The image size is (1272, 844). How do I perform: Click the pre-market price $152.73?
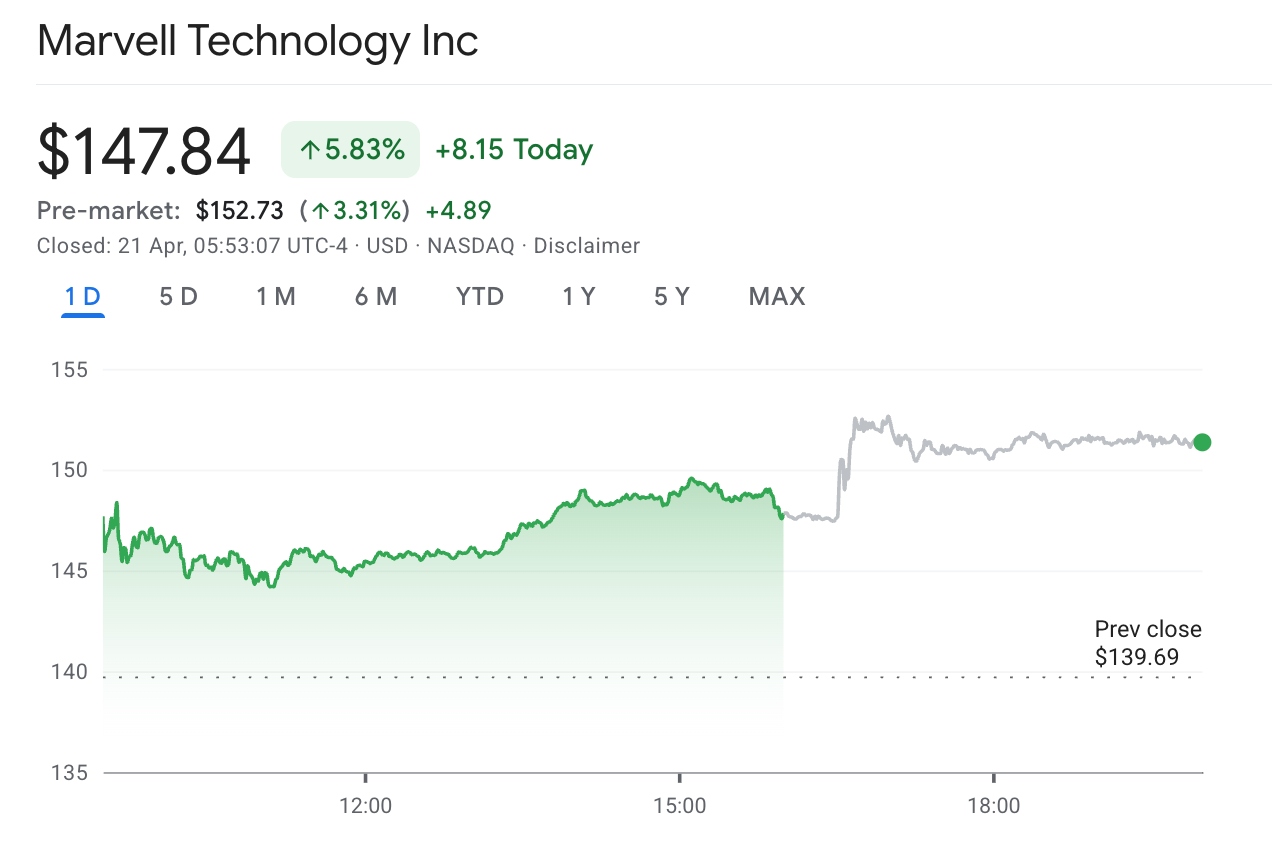[240, 211]
